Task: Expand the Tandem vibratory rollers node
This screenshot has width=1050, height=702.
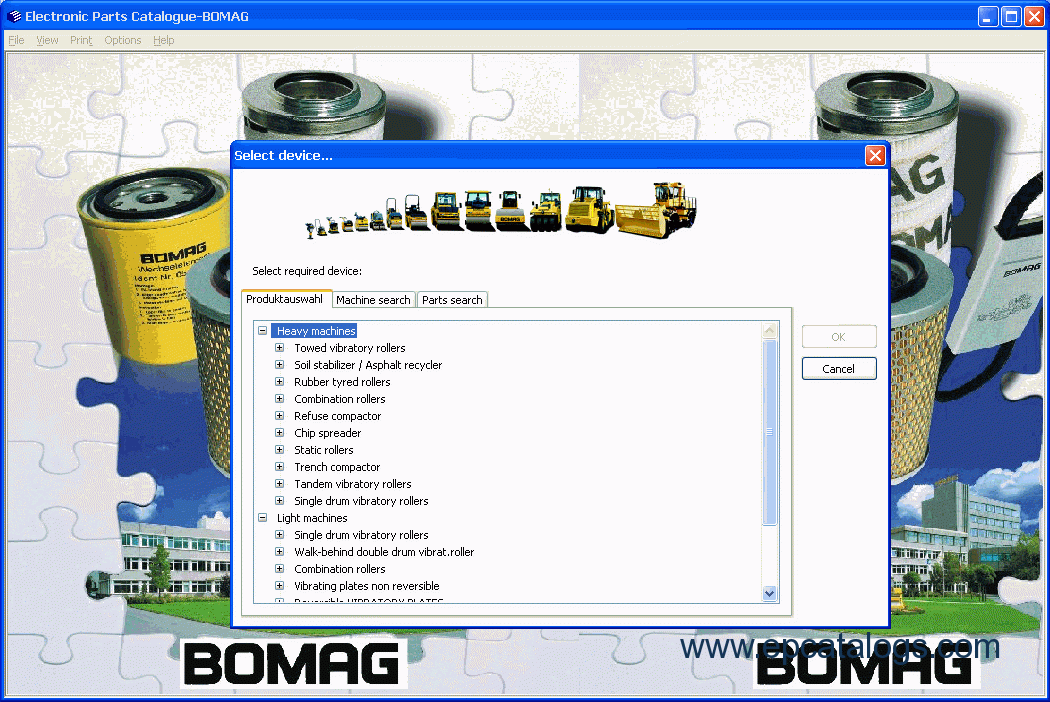Action: point(280,484)
